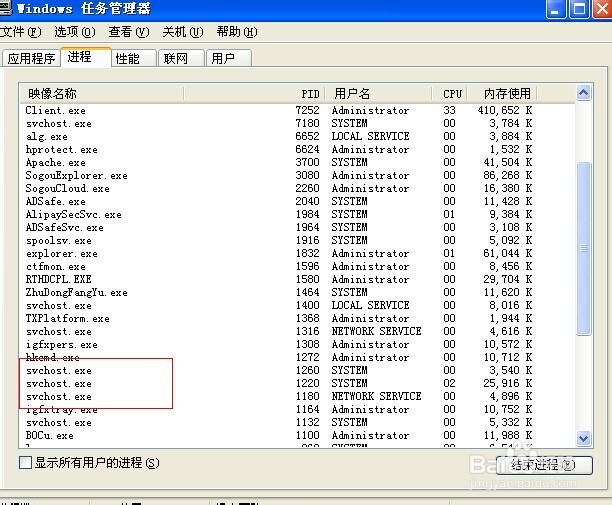Select the explorer.exe process
This screenshot has width=612, height=505.
coord(297,253)
